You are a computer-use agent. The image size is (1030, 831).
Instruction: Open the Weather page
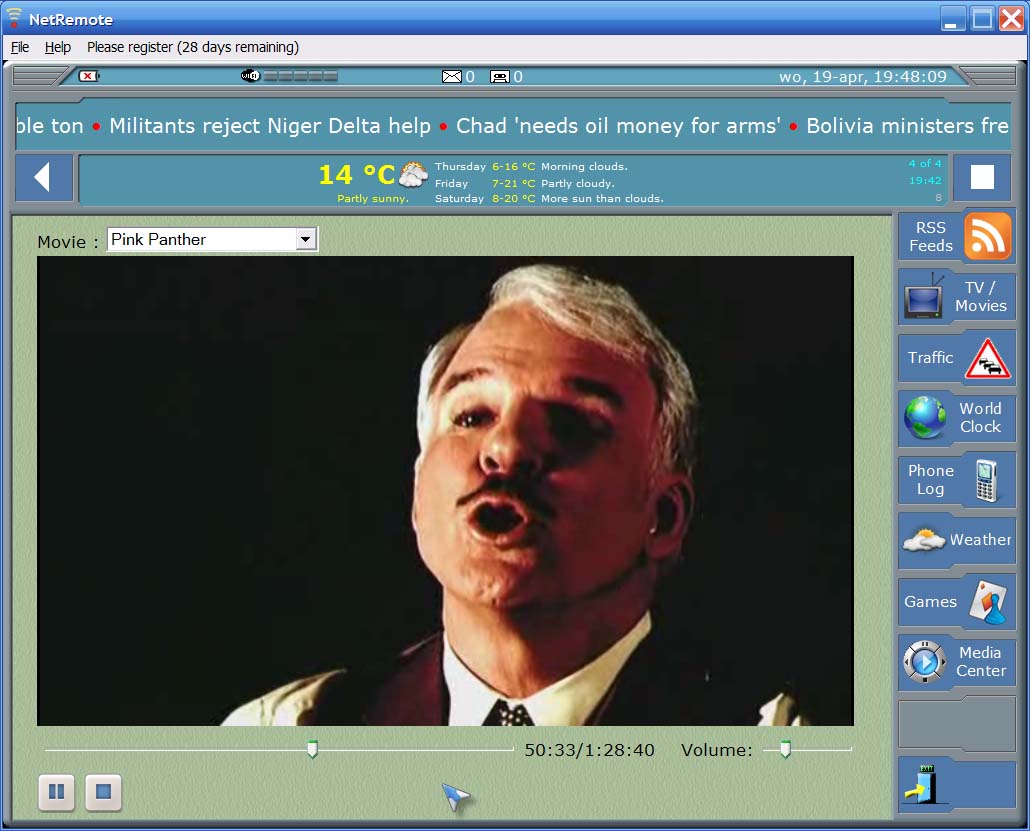956,540
